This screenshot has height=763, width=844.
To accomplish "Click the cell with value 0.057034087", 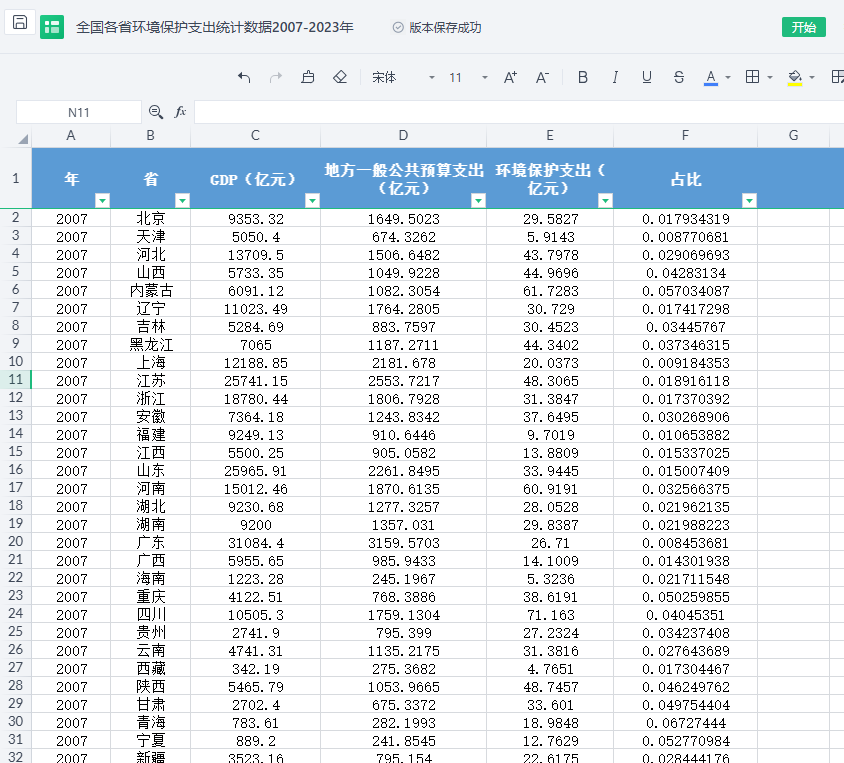I will click(686, 291).
